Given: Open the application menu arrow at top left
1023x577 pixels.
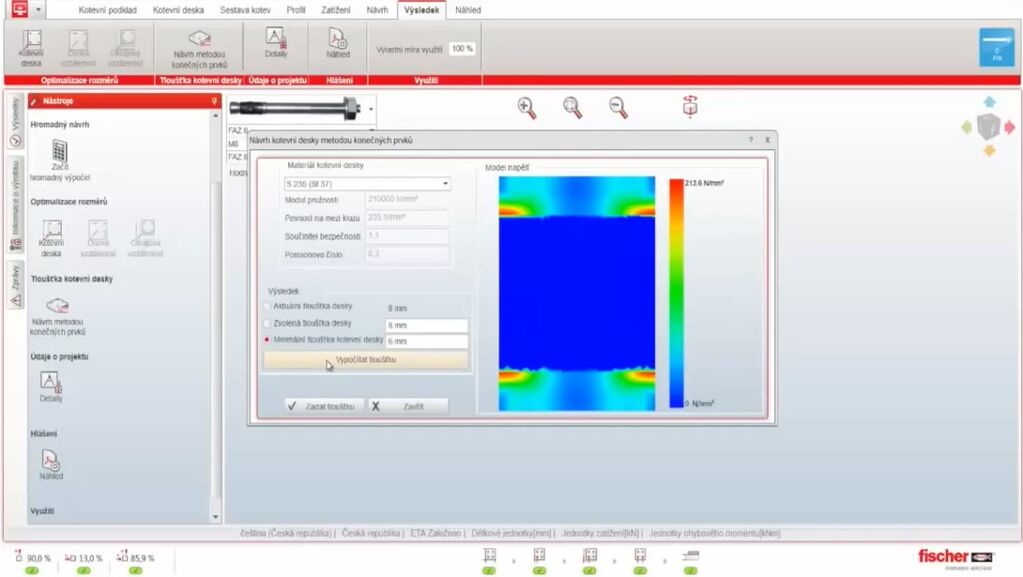Looking at the screenshot, I should tap(39, 9).
